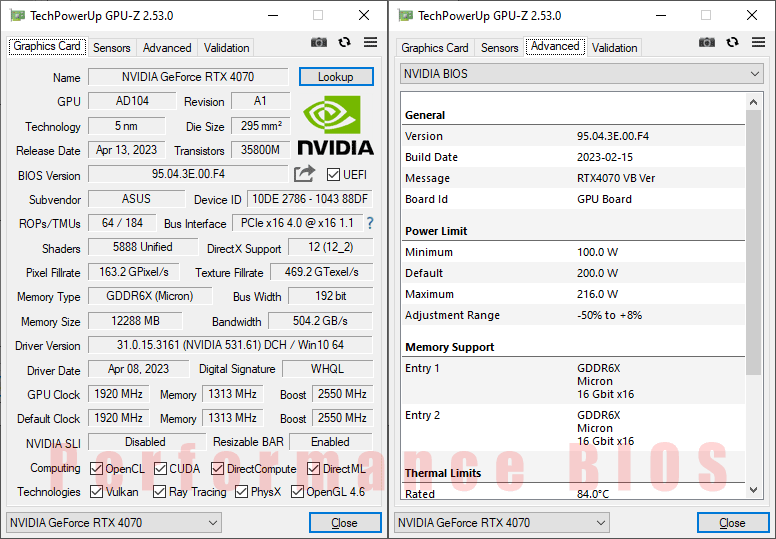Select Advanced tab in right window
Screen dimensions: 776x539
click(555, 47)
